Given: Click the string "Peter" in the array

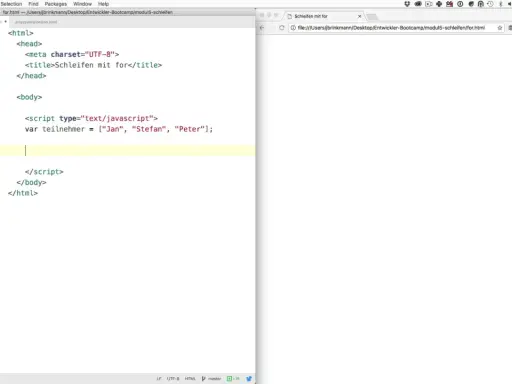Looking at the screenshot, I should click(189, 129).
